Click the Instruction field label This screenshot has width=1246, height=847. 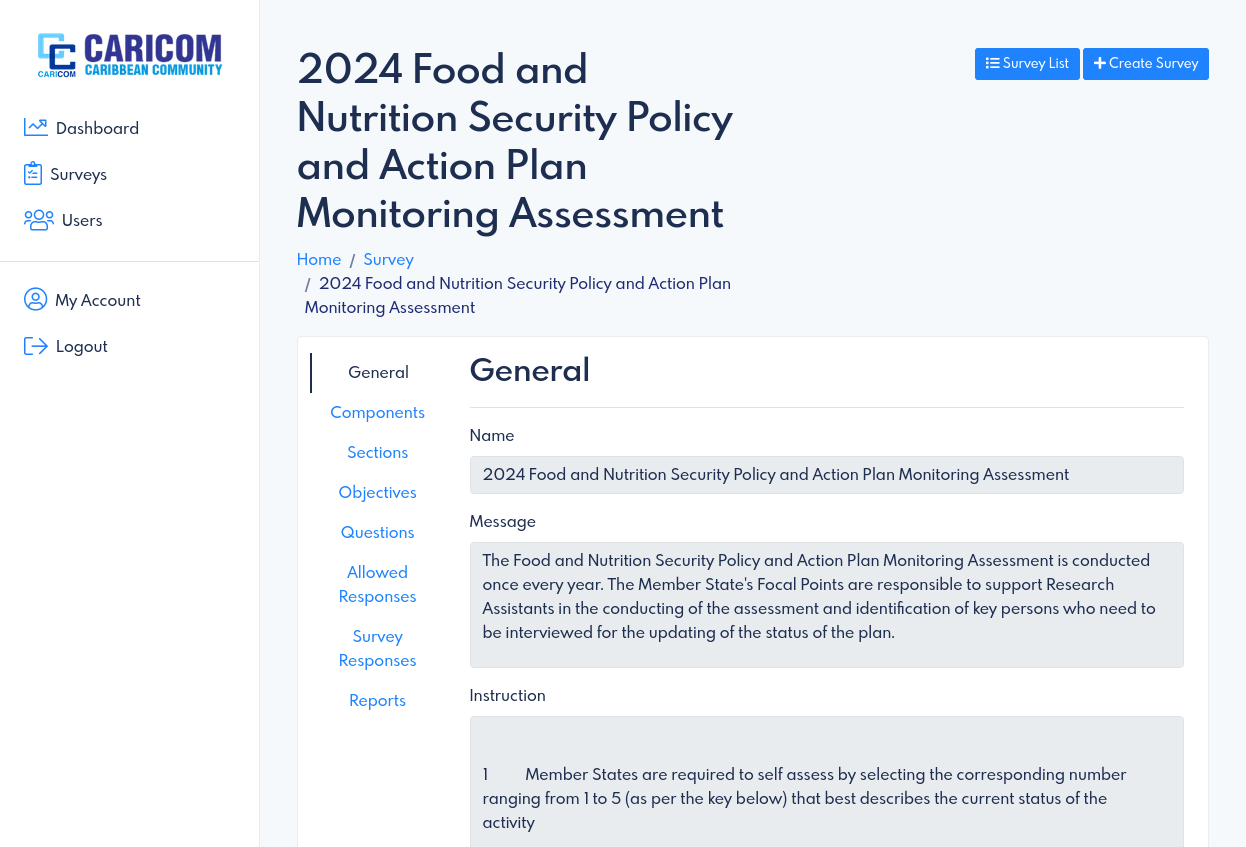[x=508, y=696]
